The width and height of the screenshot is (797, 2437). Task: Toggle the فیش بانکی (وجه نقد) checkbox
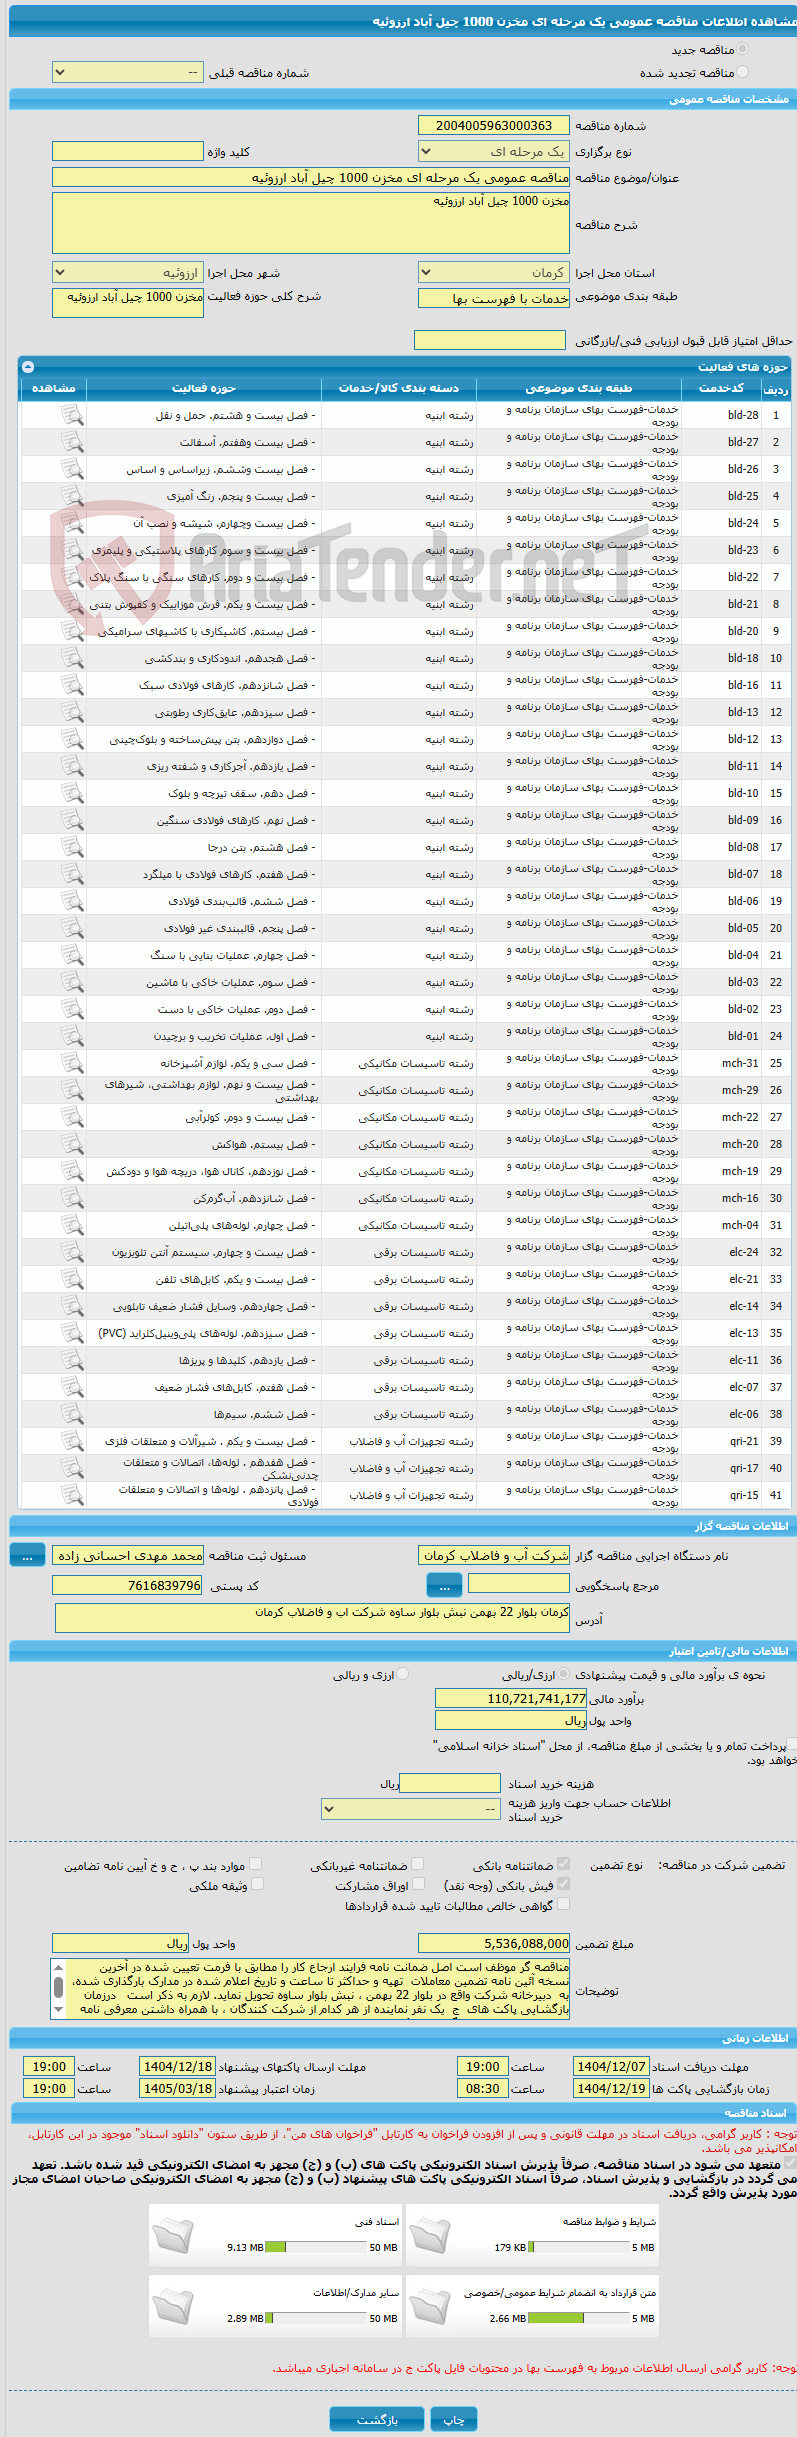point(564,1884)
